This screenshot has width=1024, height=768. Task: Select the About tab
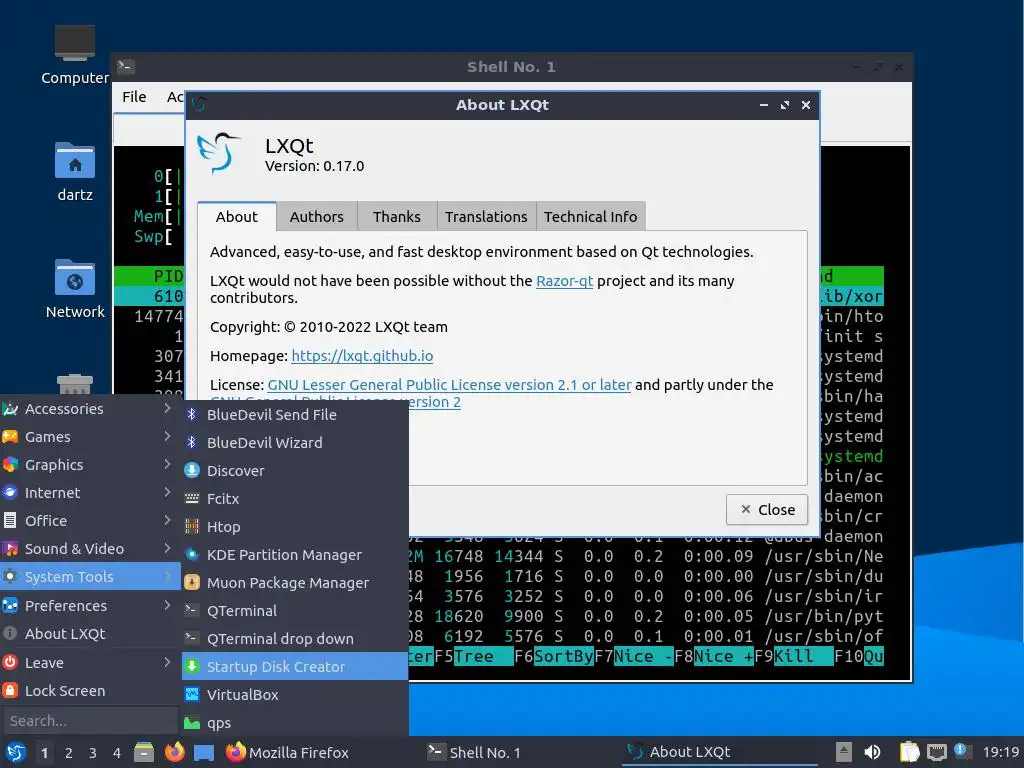(x=236, y=217)
